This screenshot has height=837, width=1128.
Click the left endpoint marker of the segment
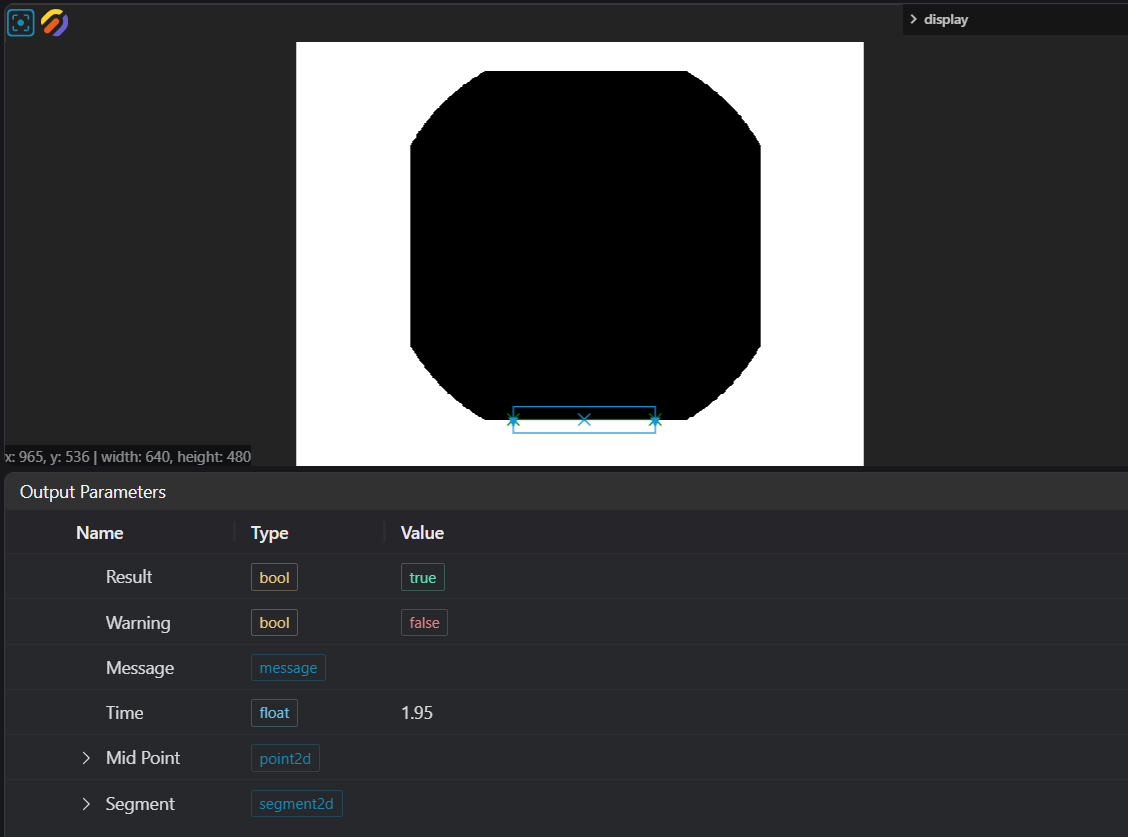coord(513,421)
